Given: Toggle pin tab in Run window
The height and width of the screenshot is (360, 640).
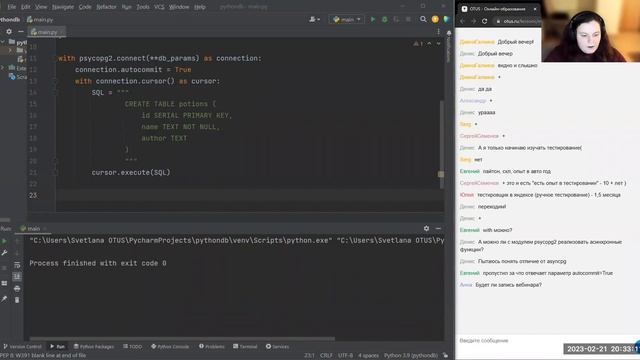Looking at the screenshot, I should coord(4,300).
